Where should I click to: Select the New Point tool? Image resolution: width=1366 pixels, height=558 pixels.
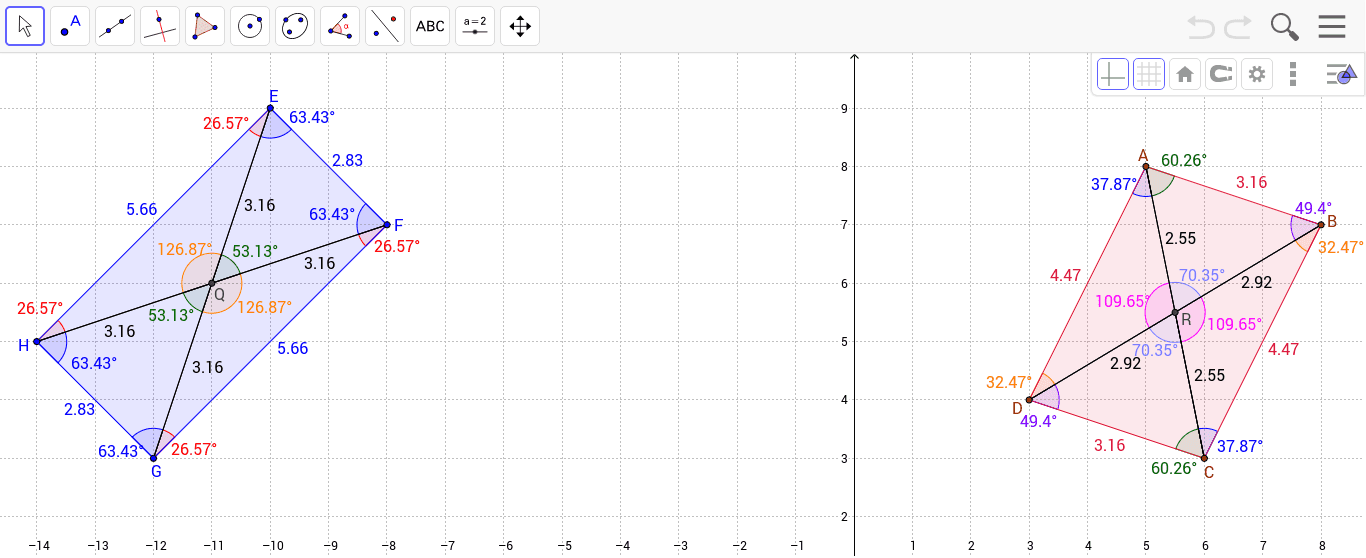pyautogui.click(x=70, y=26)
